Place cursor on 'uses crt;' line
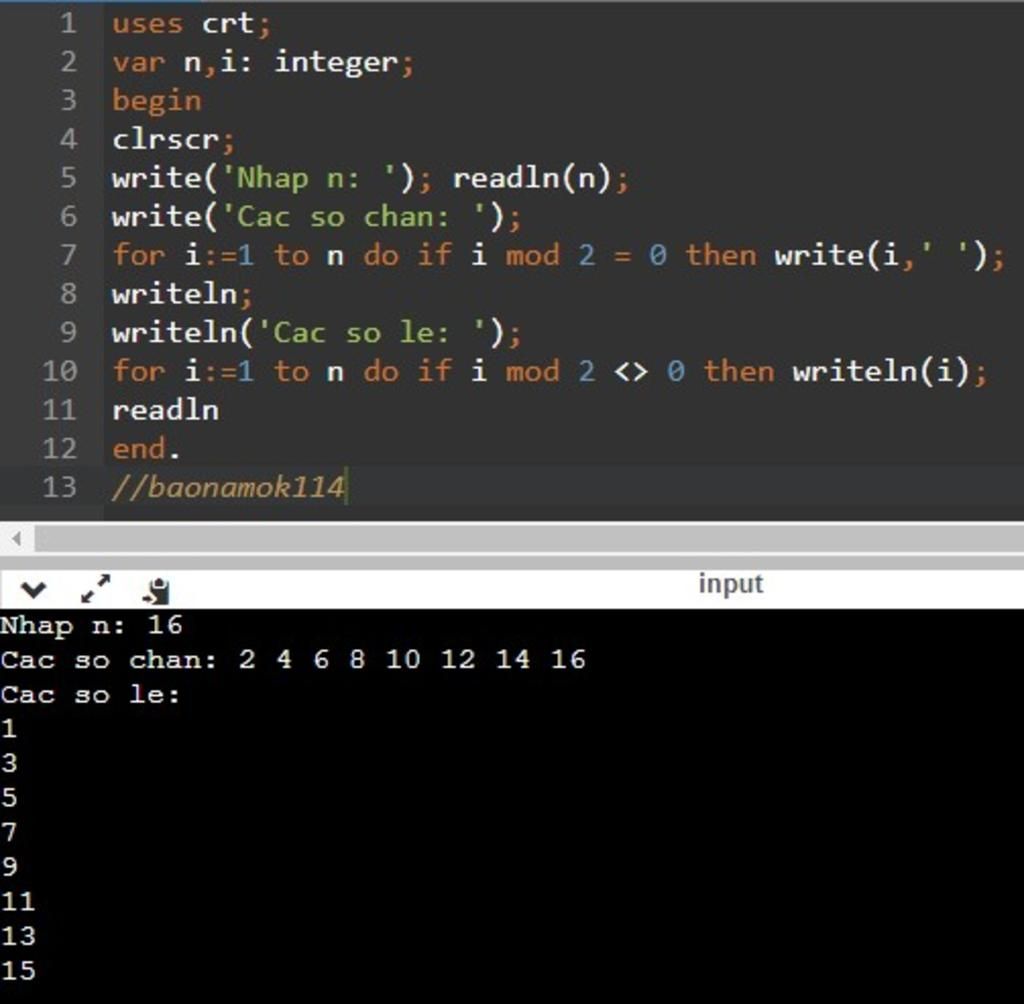Screen dimensions: 1024x1004 point(191,24)
